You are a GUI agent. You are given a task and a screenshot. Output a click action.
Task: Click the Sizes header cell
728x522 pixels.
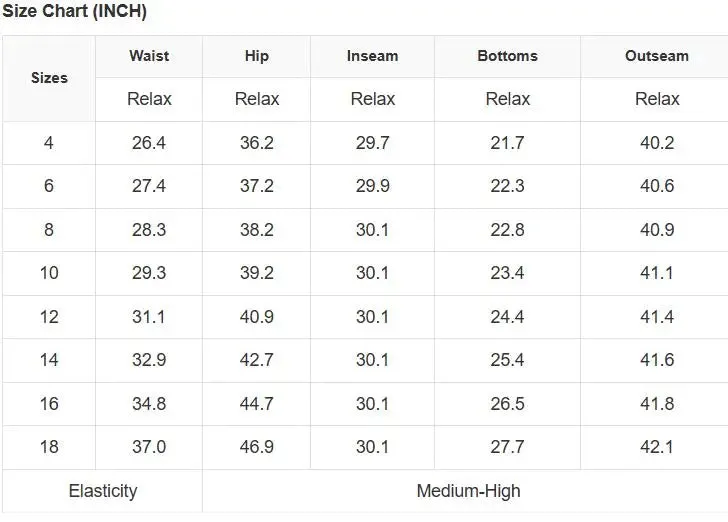click(x=49, y=78)
